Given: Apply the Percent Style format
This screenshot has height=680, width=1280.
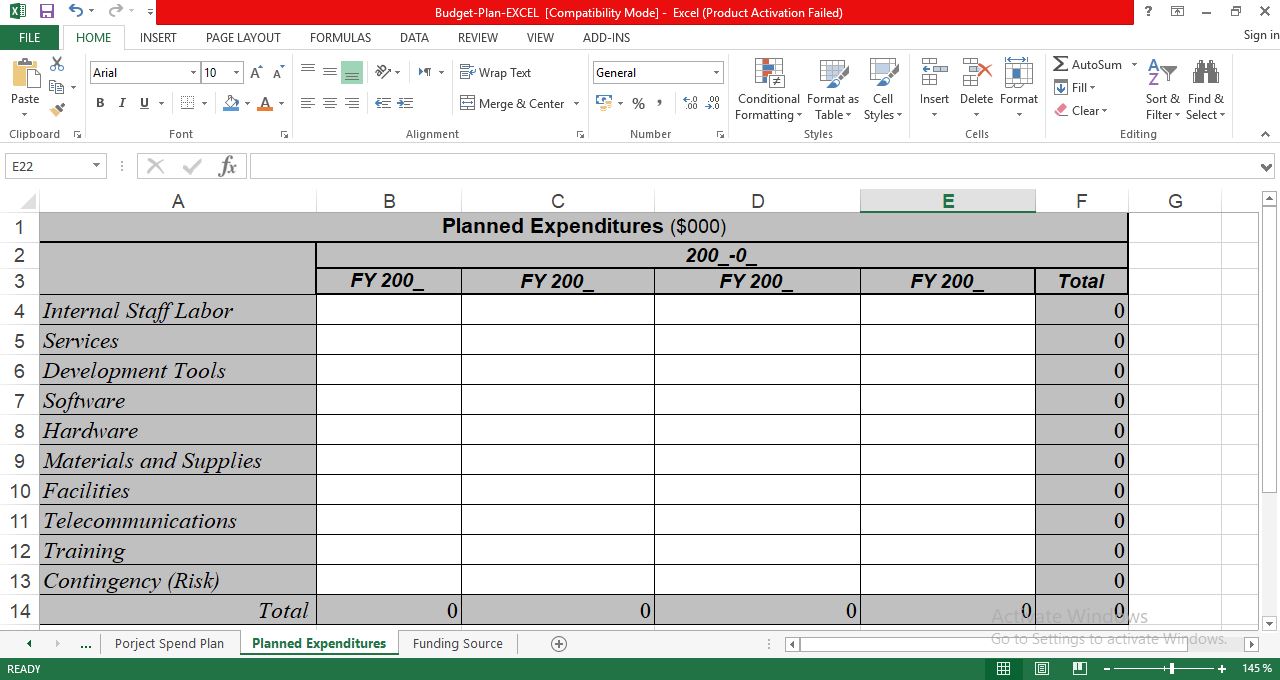Looking at the screenshot, I should pos(638,103).
